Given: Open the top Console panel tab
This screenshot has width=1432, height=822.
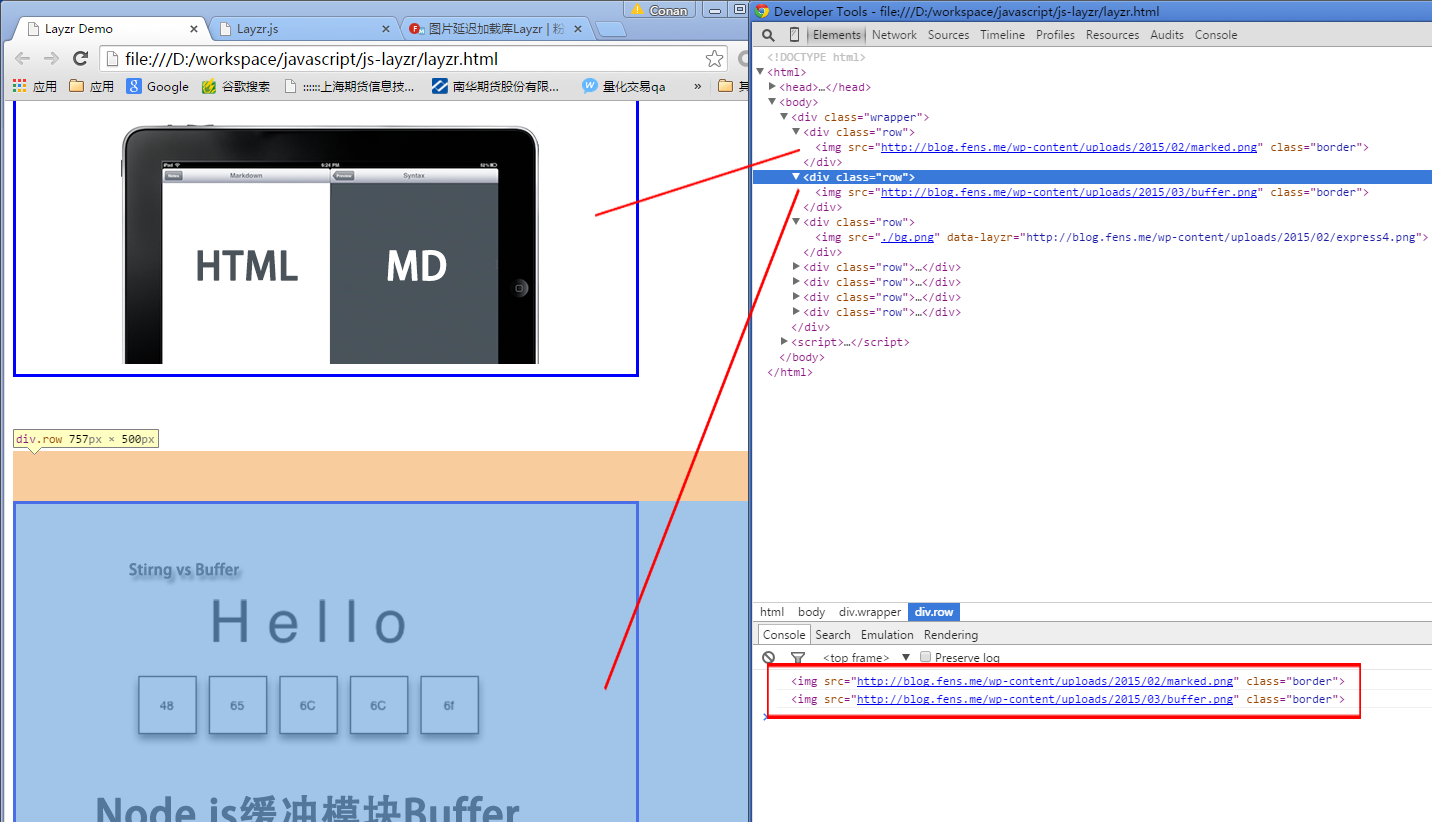Looking at the screenshot, I should 1216,35.
